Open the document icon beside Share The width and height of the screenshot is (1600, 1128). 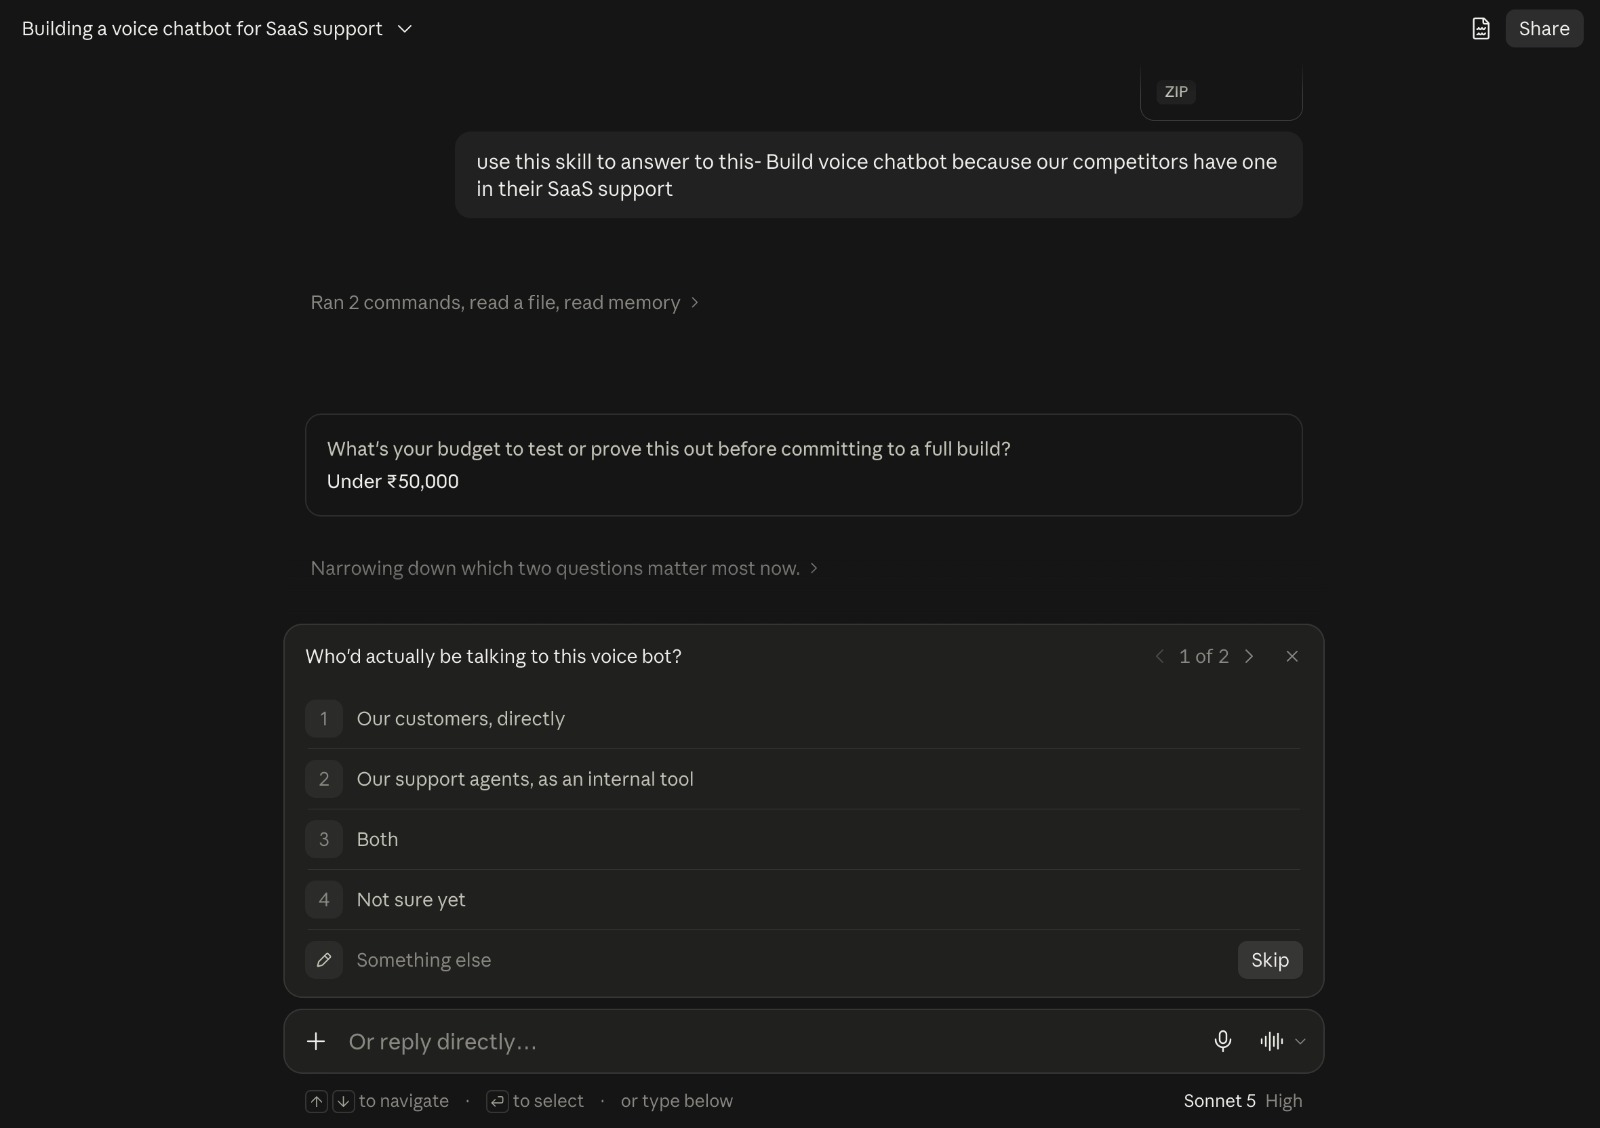click(1481, 29)
